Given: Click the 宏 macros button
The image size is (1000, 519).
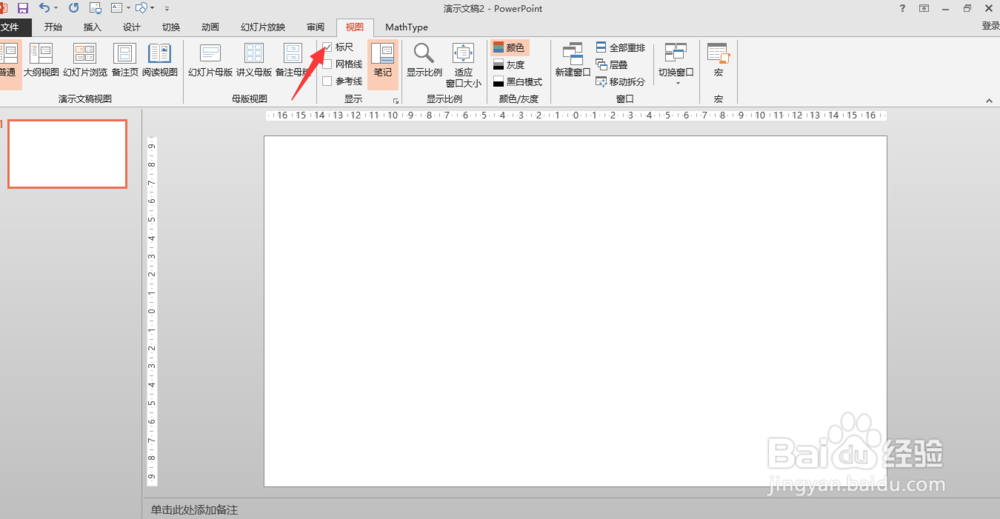Looking at the screenshot, I should 718,61.
